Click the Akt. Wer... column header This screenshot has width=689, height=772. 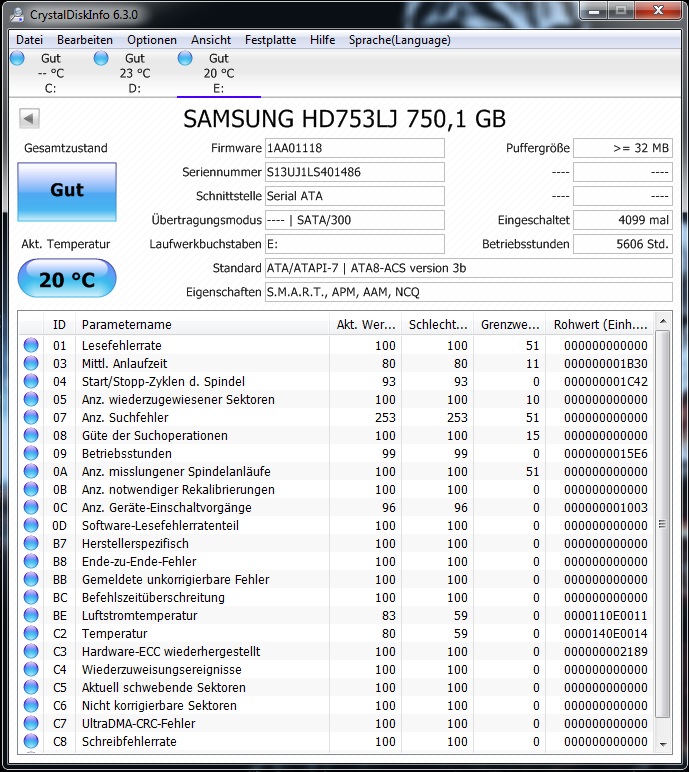(365, 324)
